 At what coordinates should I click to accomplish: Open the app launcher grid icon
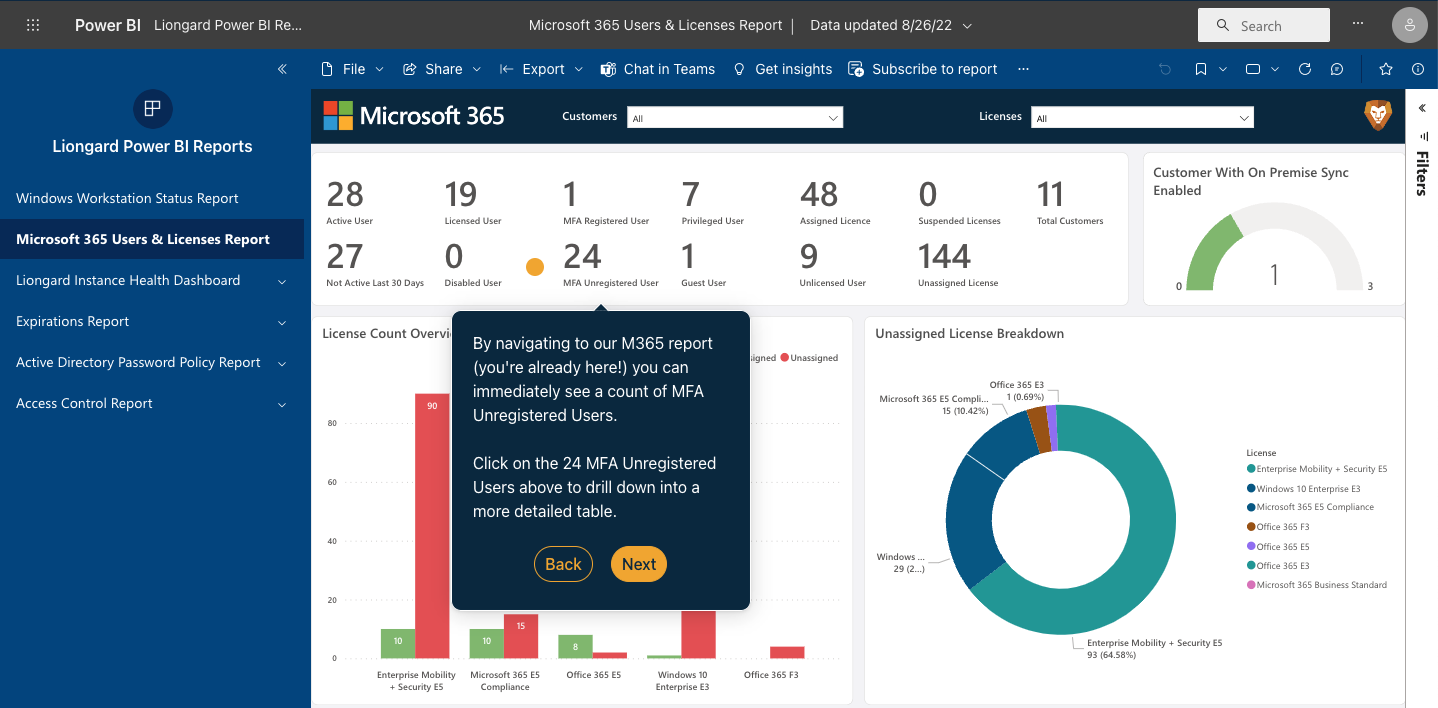pos(33,25)
